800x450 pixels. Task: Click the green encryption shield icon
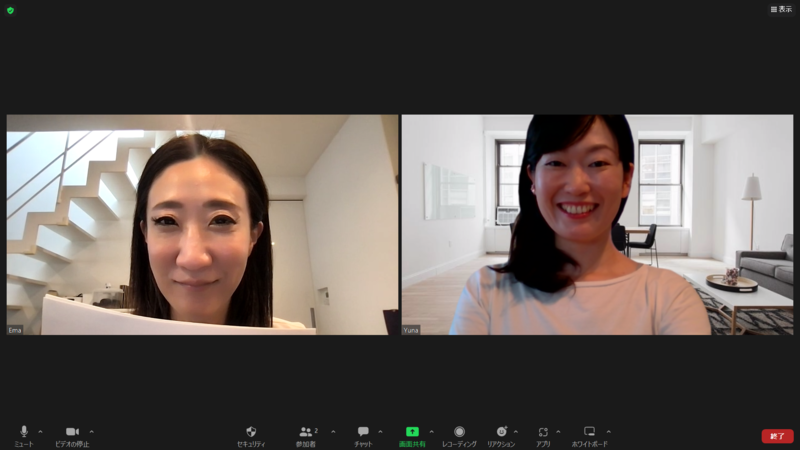coord(10,10)
